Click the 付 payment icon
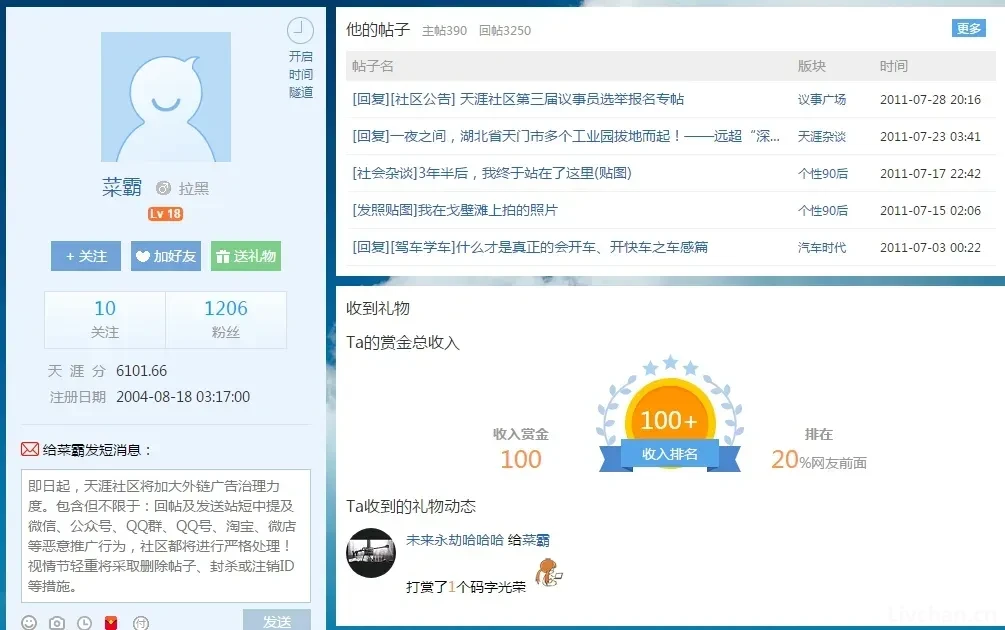 tap(140, 622)
